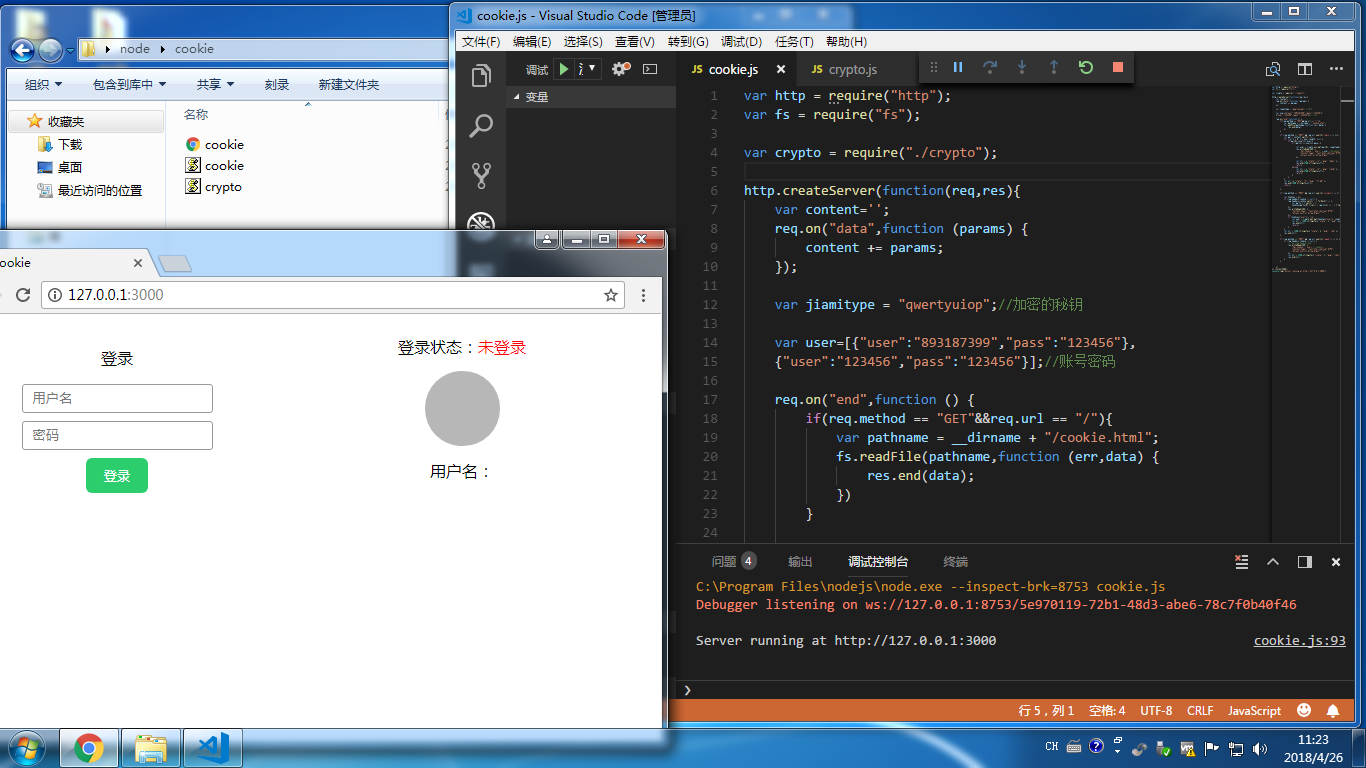Viewport: 1366px width, 768px height.
Task: Follow the cookie.js:93 source link
Action: [x=1300, y=641]
